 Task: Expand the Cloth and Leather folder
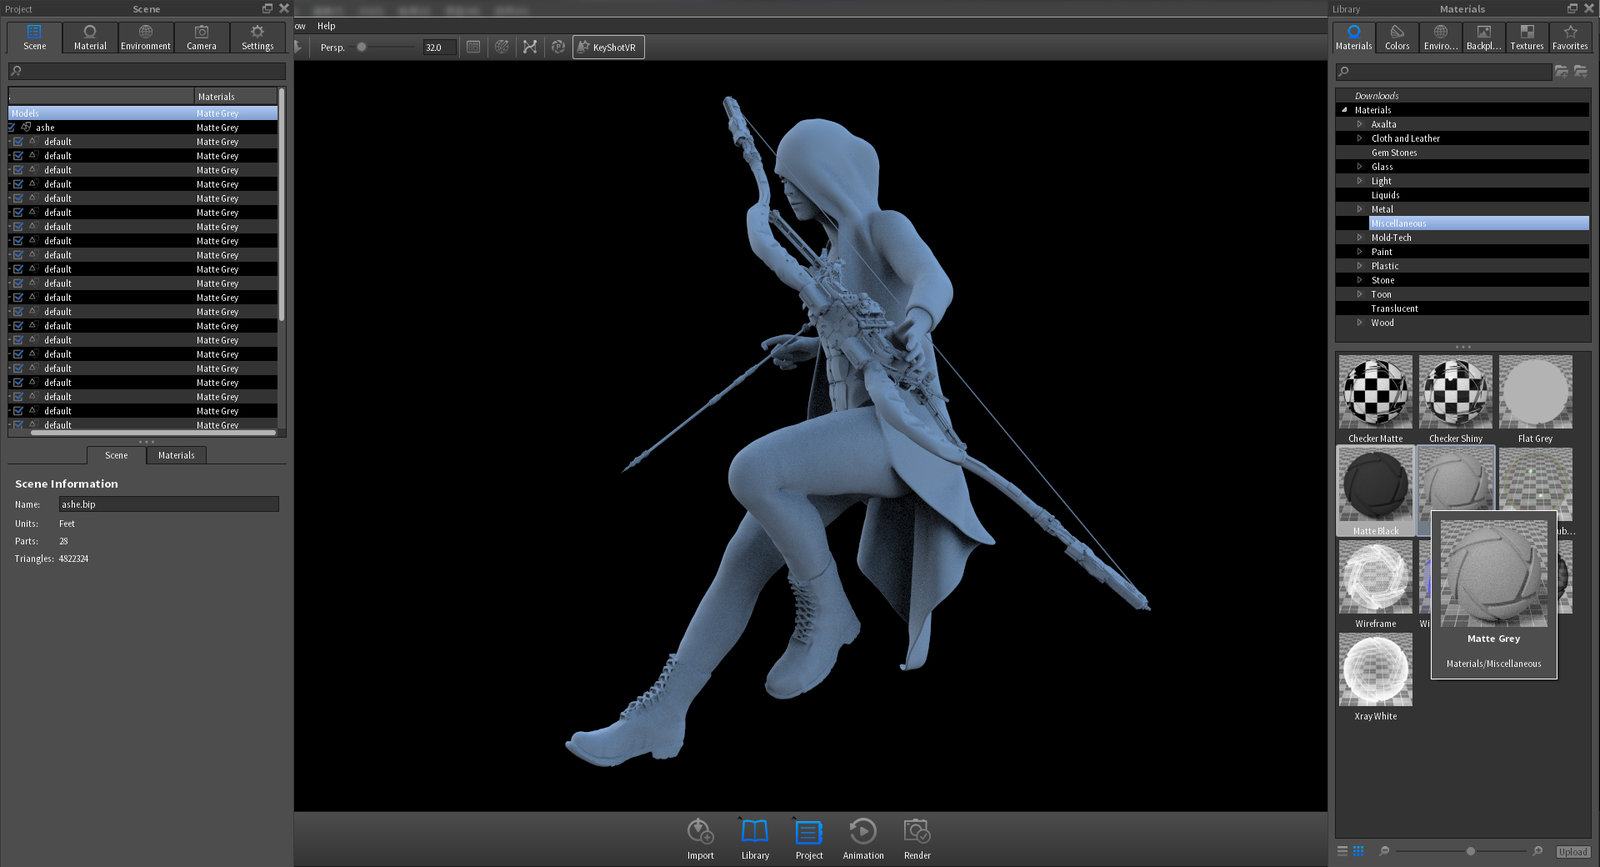pyautogui.click(x=1360, y=138)
